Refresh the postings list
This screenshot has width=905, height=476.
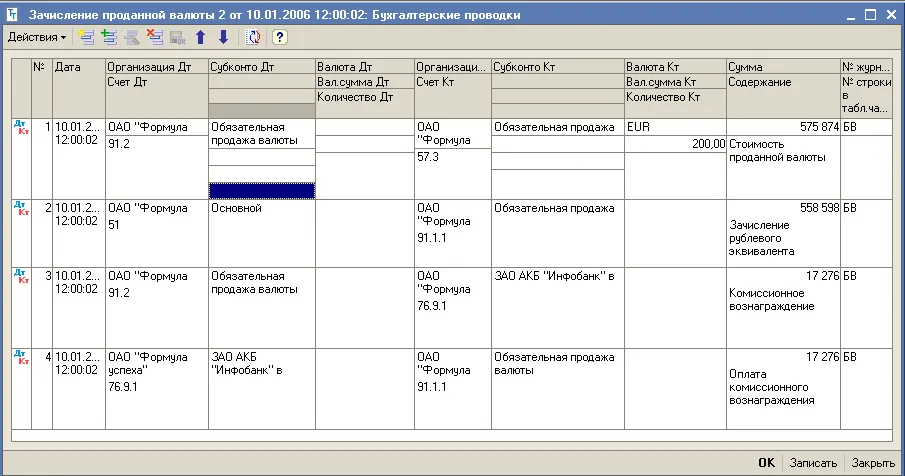click(253, 38)
